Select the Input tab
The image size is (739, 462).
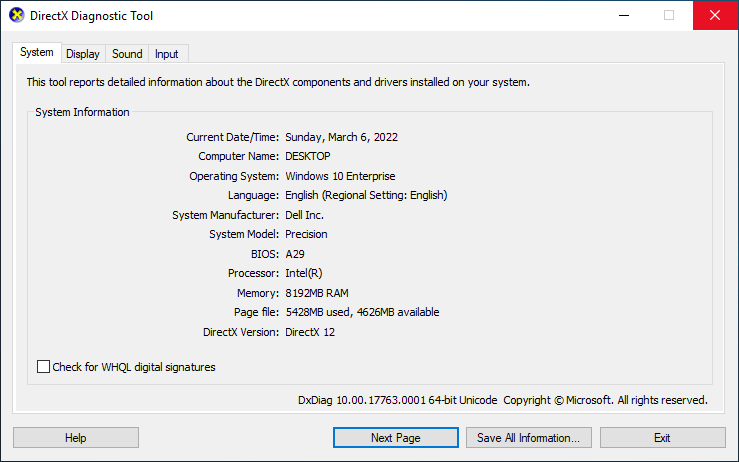pyautogui.click(x=167, y=54)
